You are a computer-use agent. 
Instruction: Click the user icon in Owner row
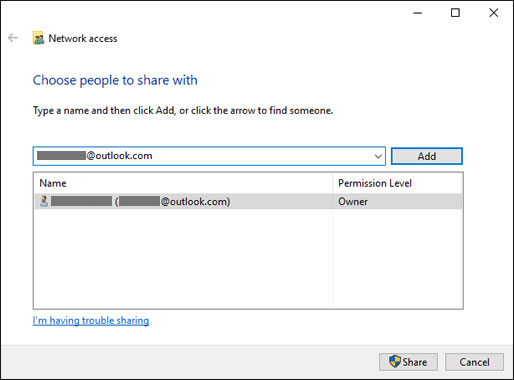(x=44, y=201)
